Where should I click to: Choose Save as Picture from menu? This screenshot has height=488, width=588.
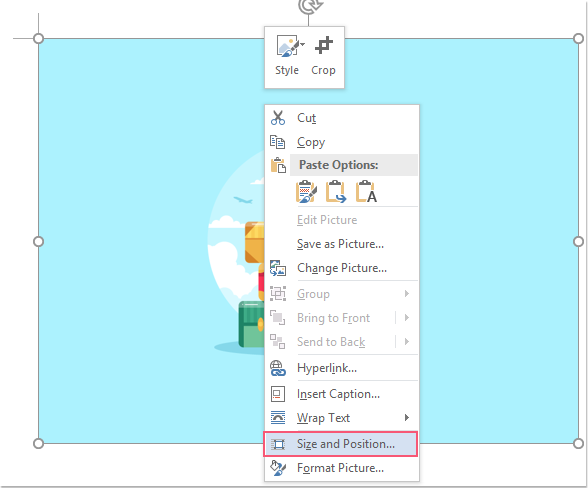[x=340, y=244]
